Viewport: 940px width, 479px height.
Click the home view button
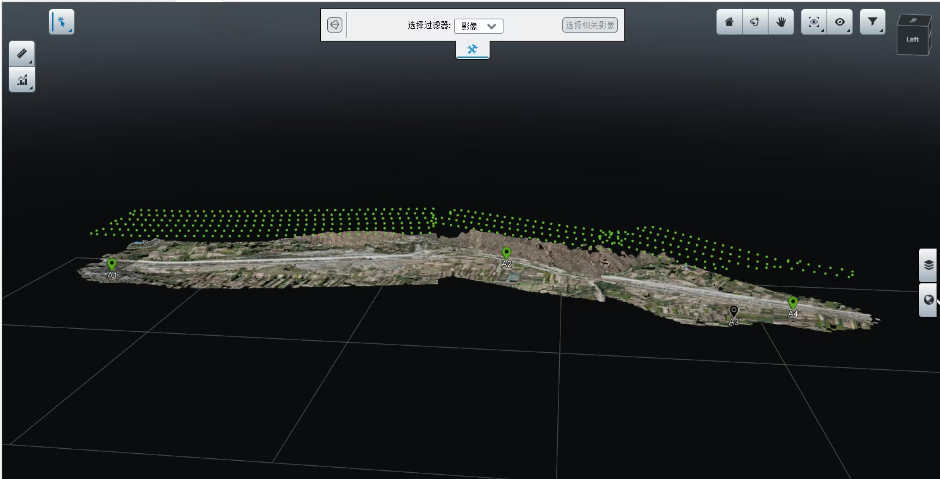(729, 22)
